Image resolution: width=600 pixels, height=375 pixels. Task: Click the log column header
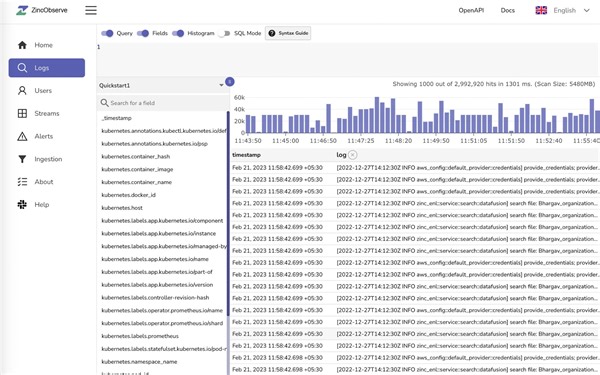click(x=341, y=155)
